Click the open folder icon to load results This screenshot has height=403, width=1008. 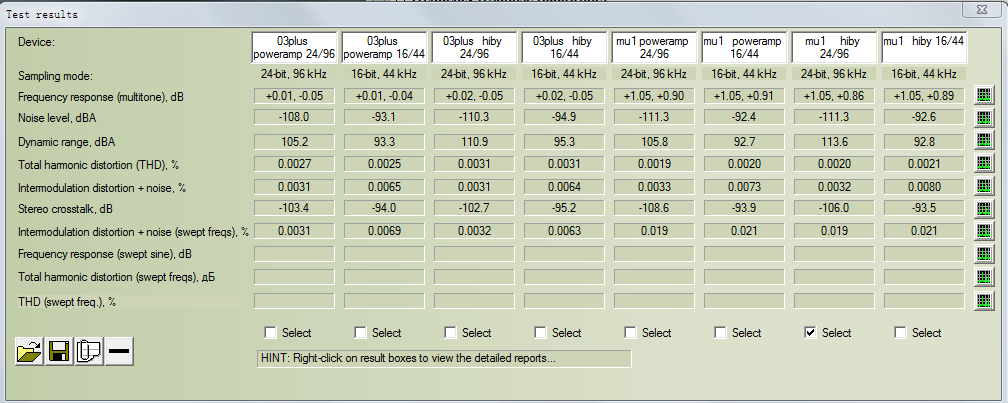tap(29, 353)
